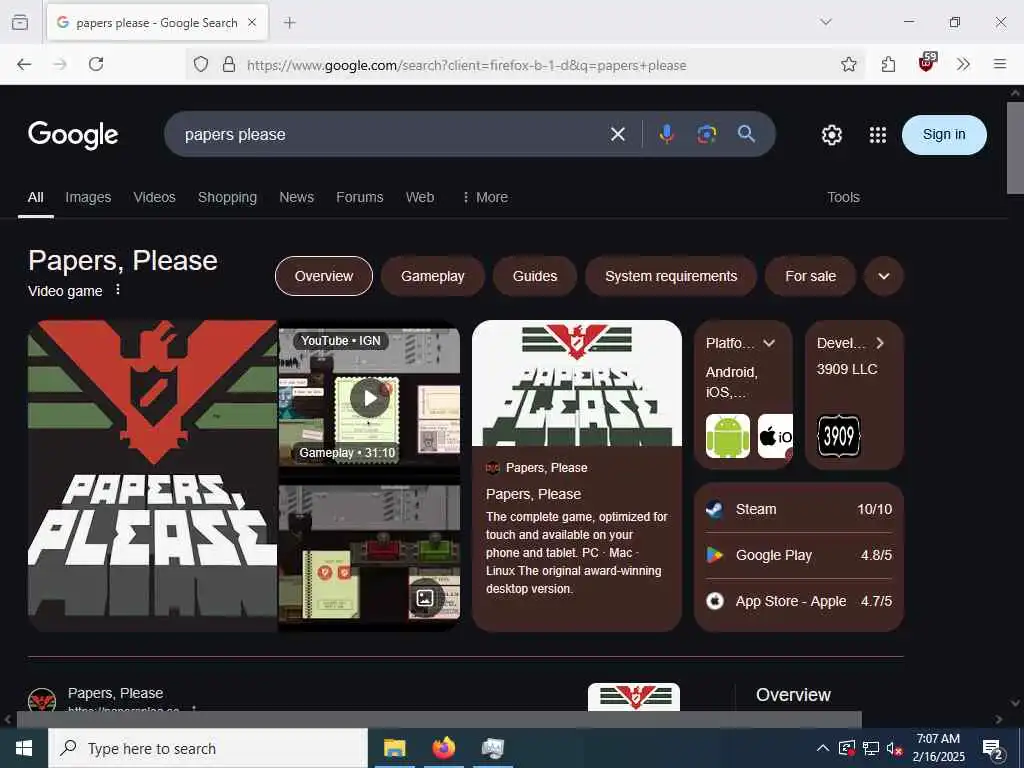Click page vertical scrollbar thumb

click(x=1015, y=148)
